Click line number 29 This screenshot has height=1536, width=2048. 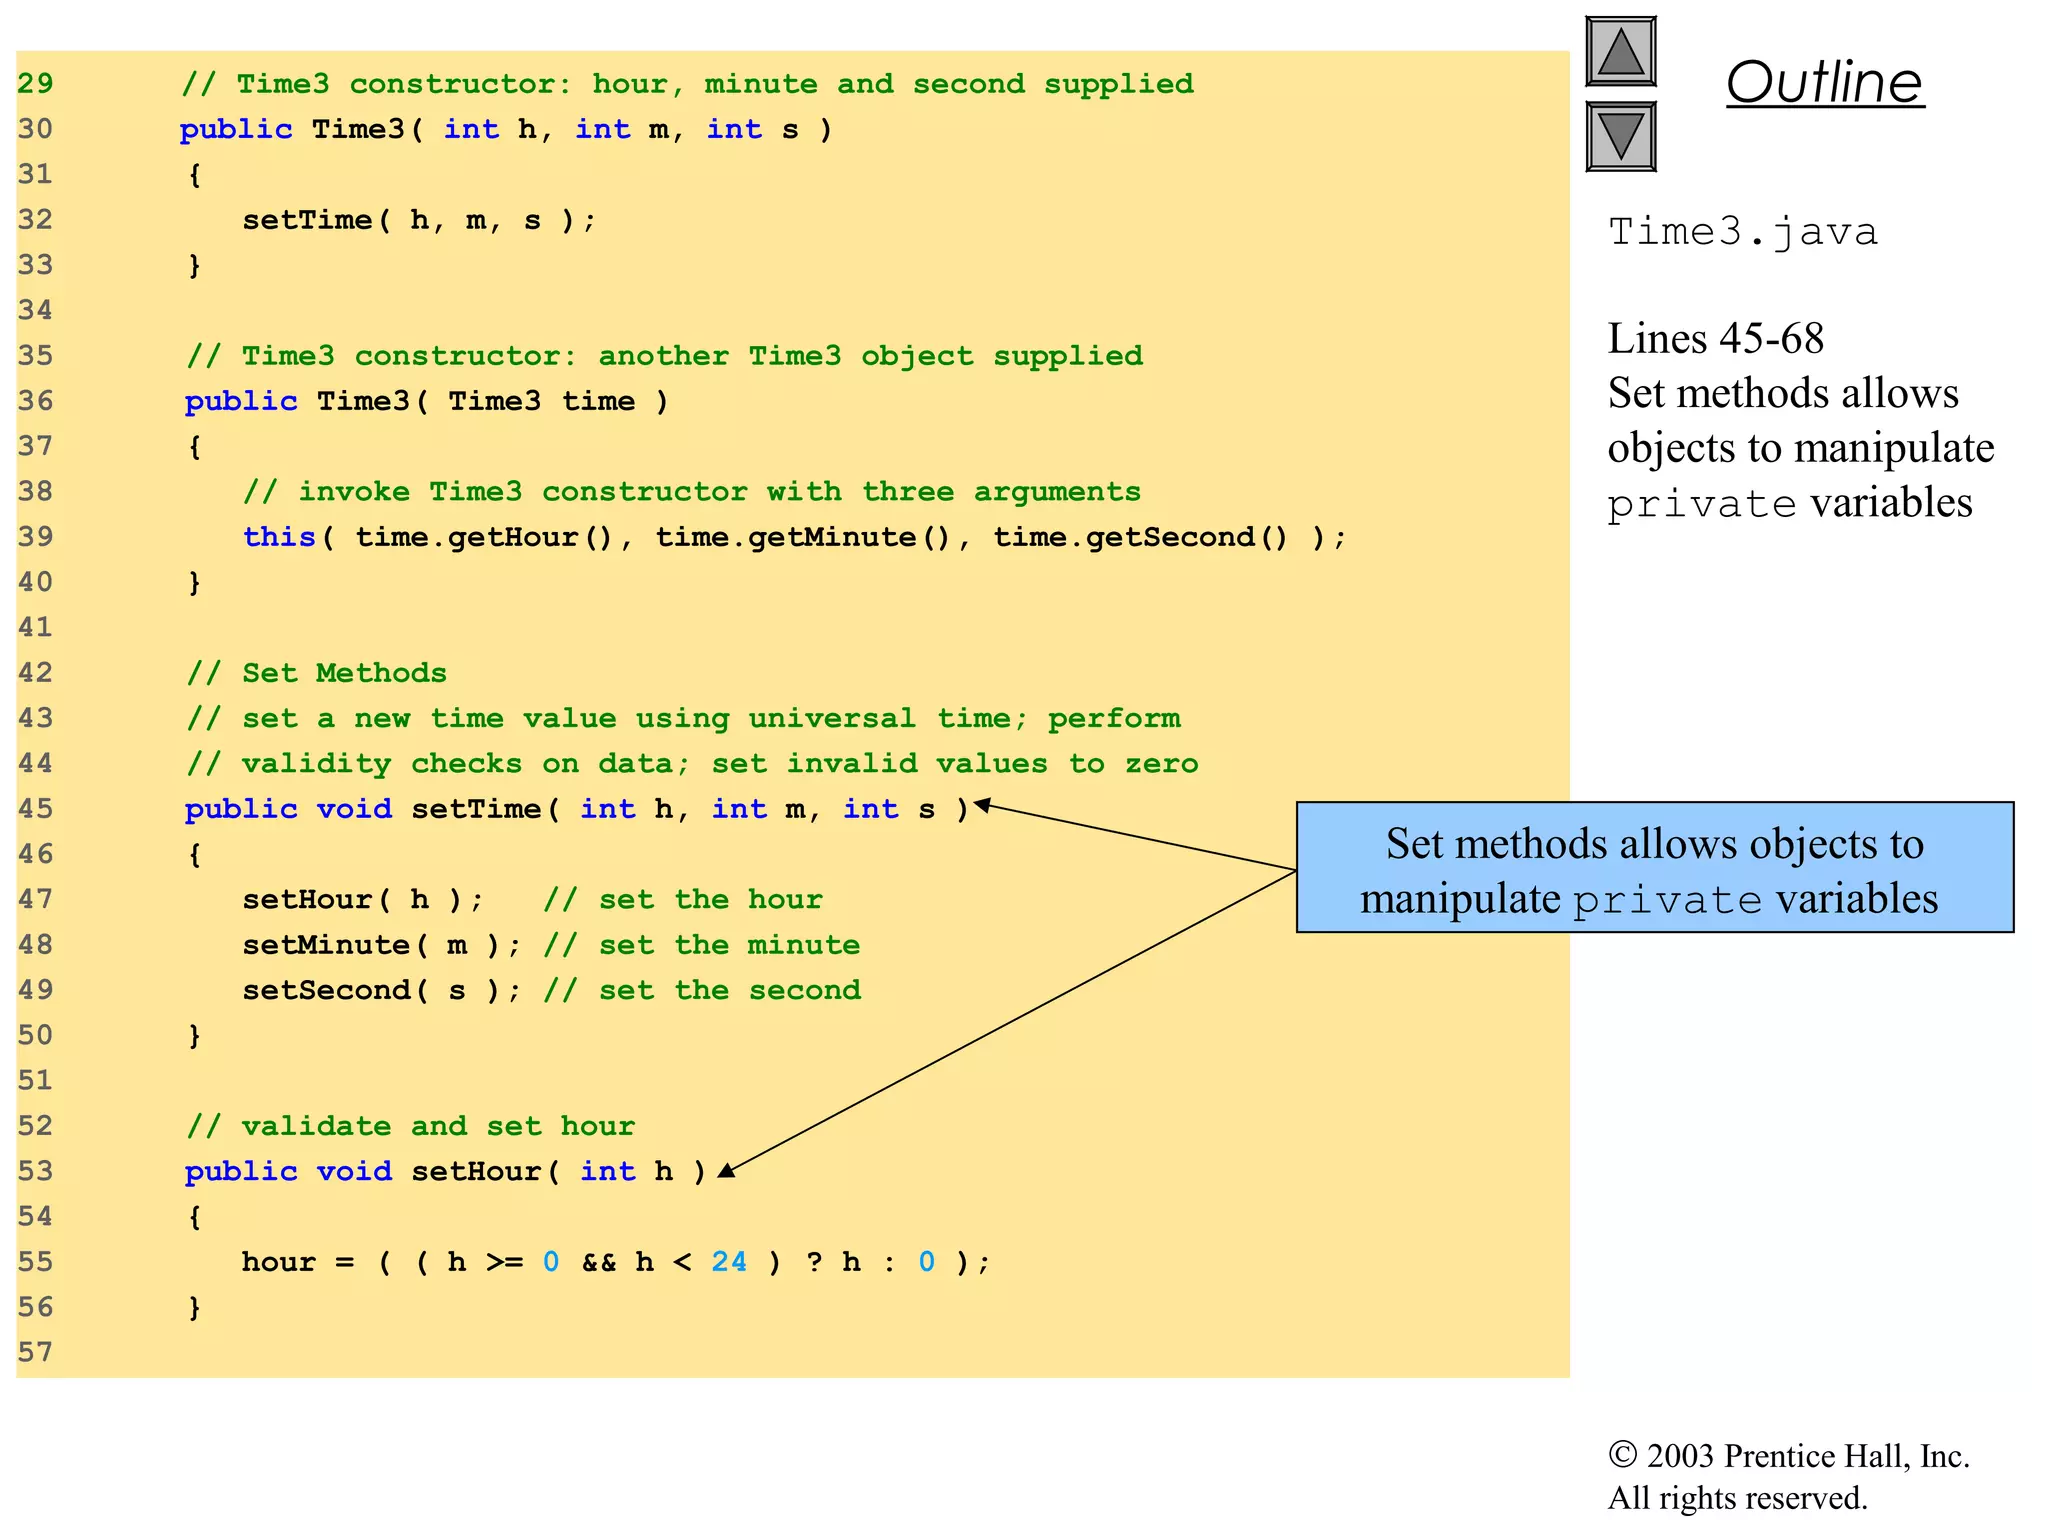35,83
